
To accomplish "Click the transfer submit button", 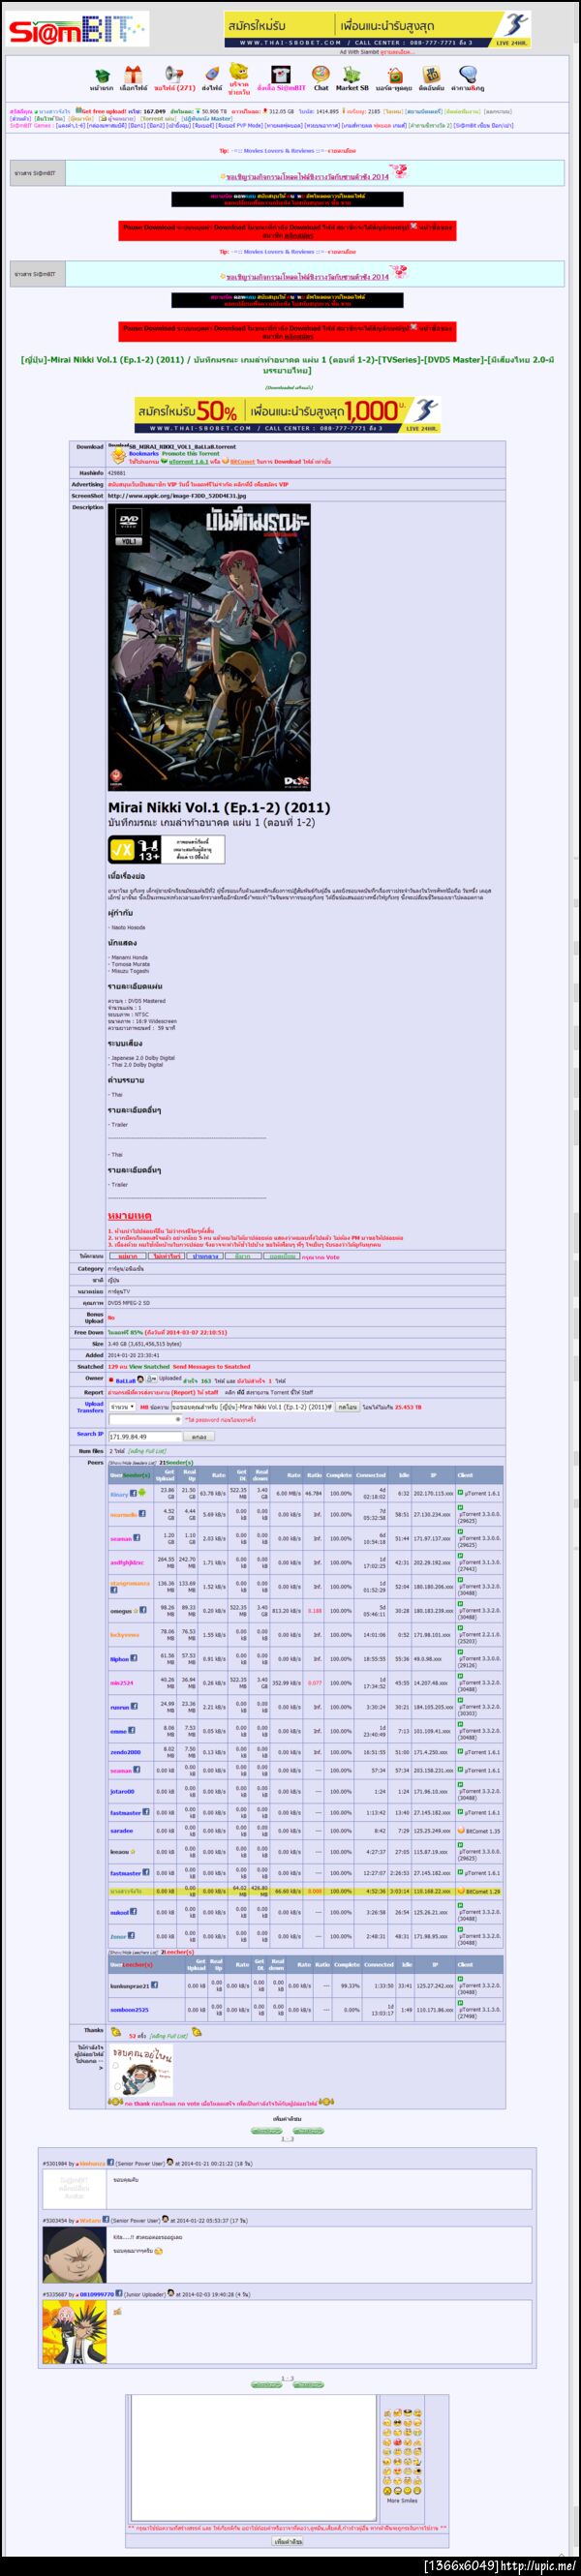I will (347, 1406).
